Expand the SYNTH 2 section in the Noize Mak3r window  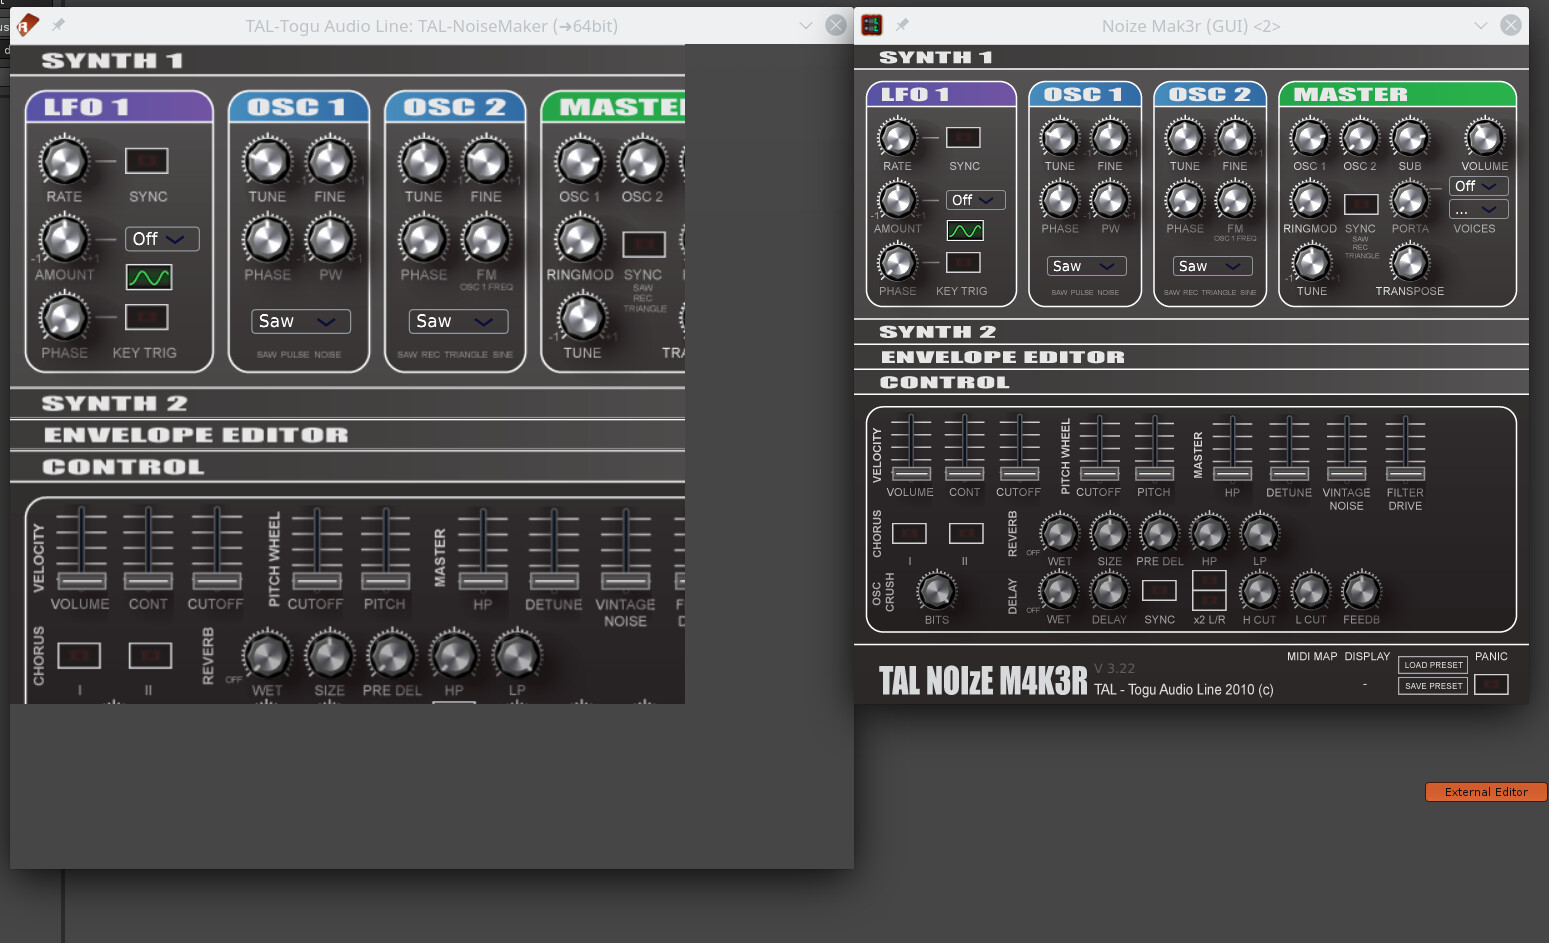coord(1191,332)
